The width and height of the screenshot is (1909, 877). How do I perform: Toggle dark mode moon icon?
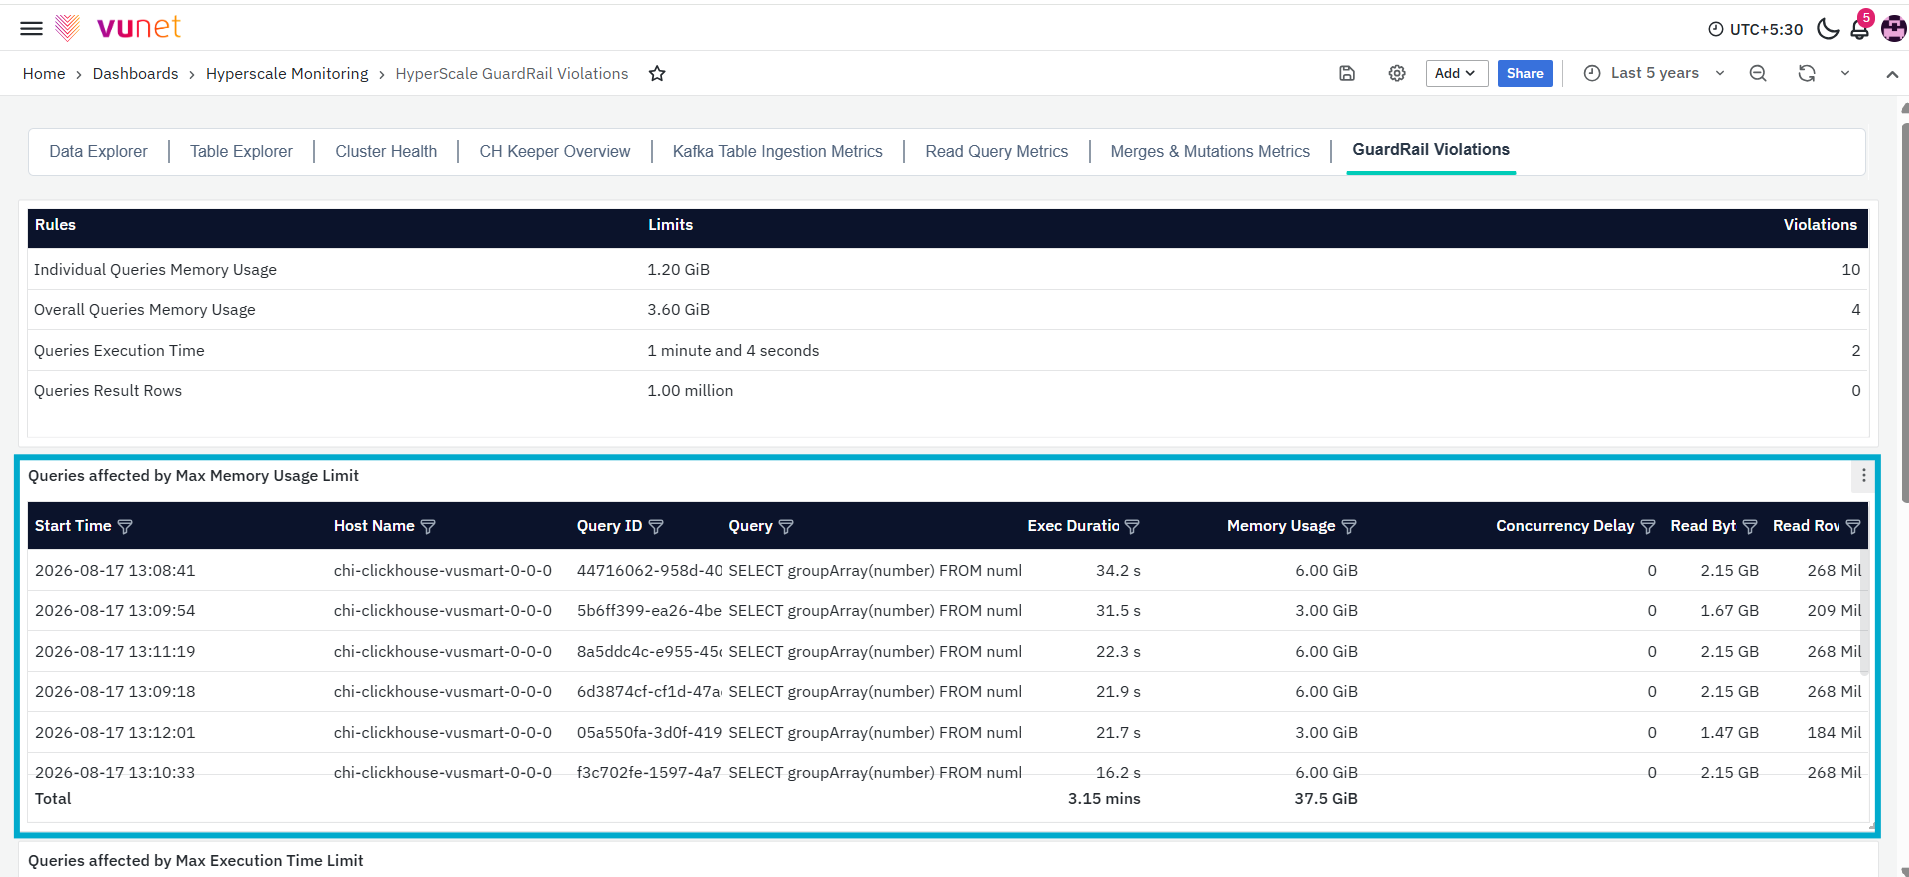1828,29
